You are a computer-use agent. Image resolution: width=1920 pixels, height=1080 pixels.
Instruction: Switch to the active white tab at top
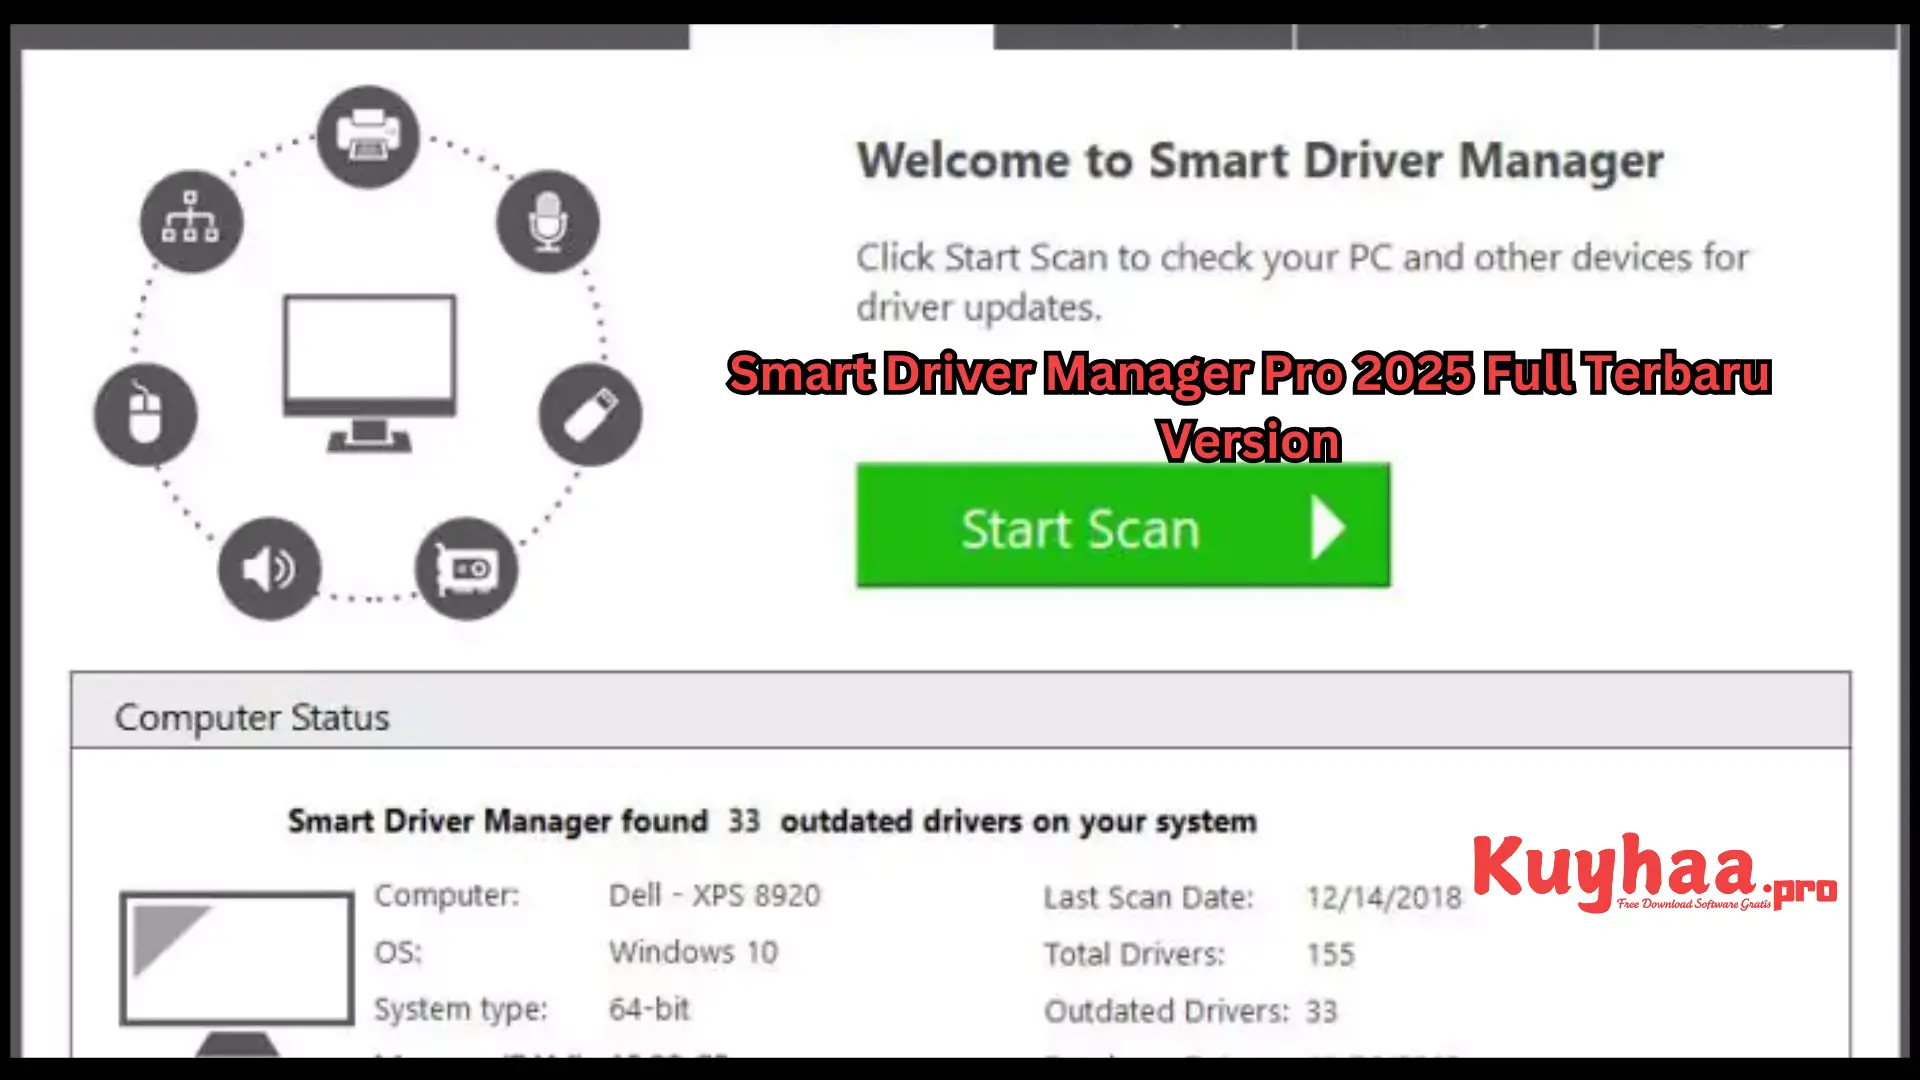[840, 30]
